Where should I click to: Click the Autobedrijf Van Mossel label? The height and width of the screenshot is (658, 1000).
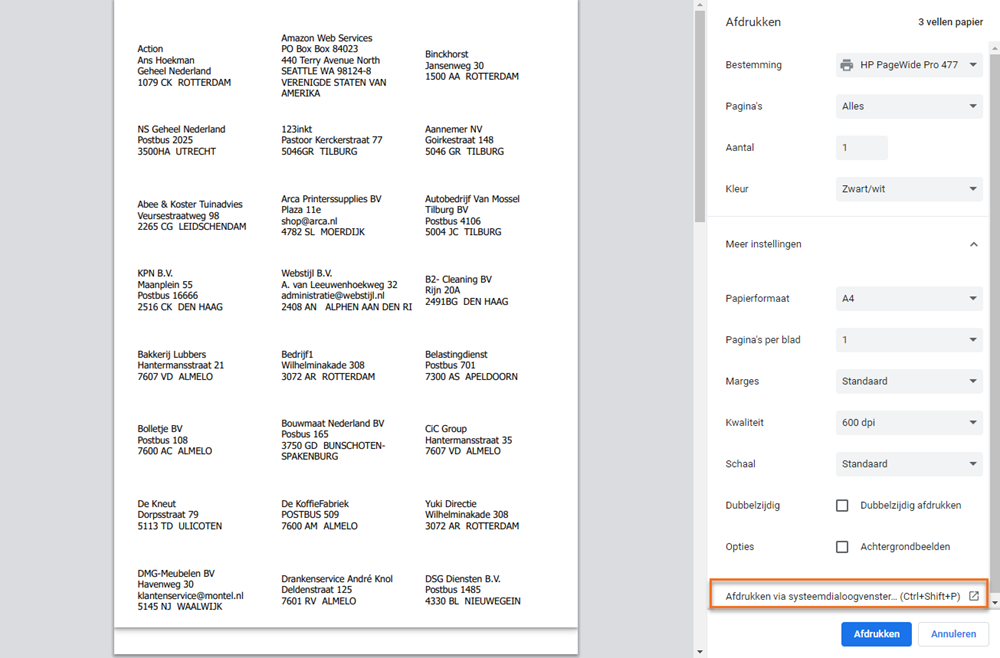(472, 216)
